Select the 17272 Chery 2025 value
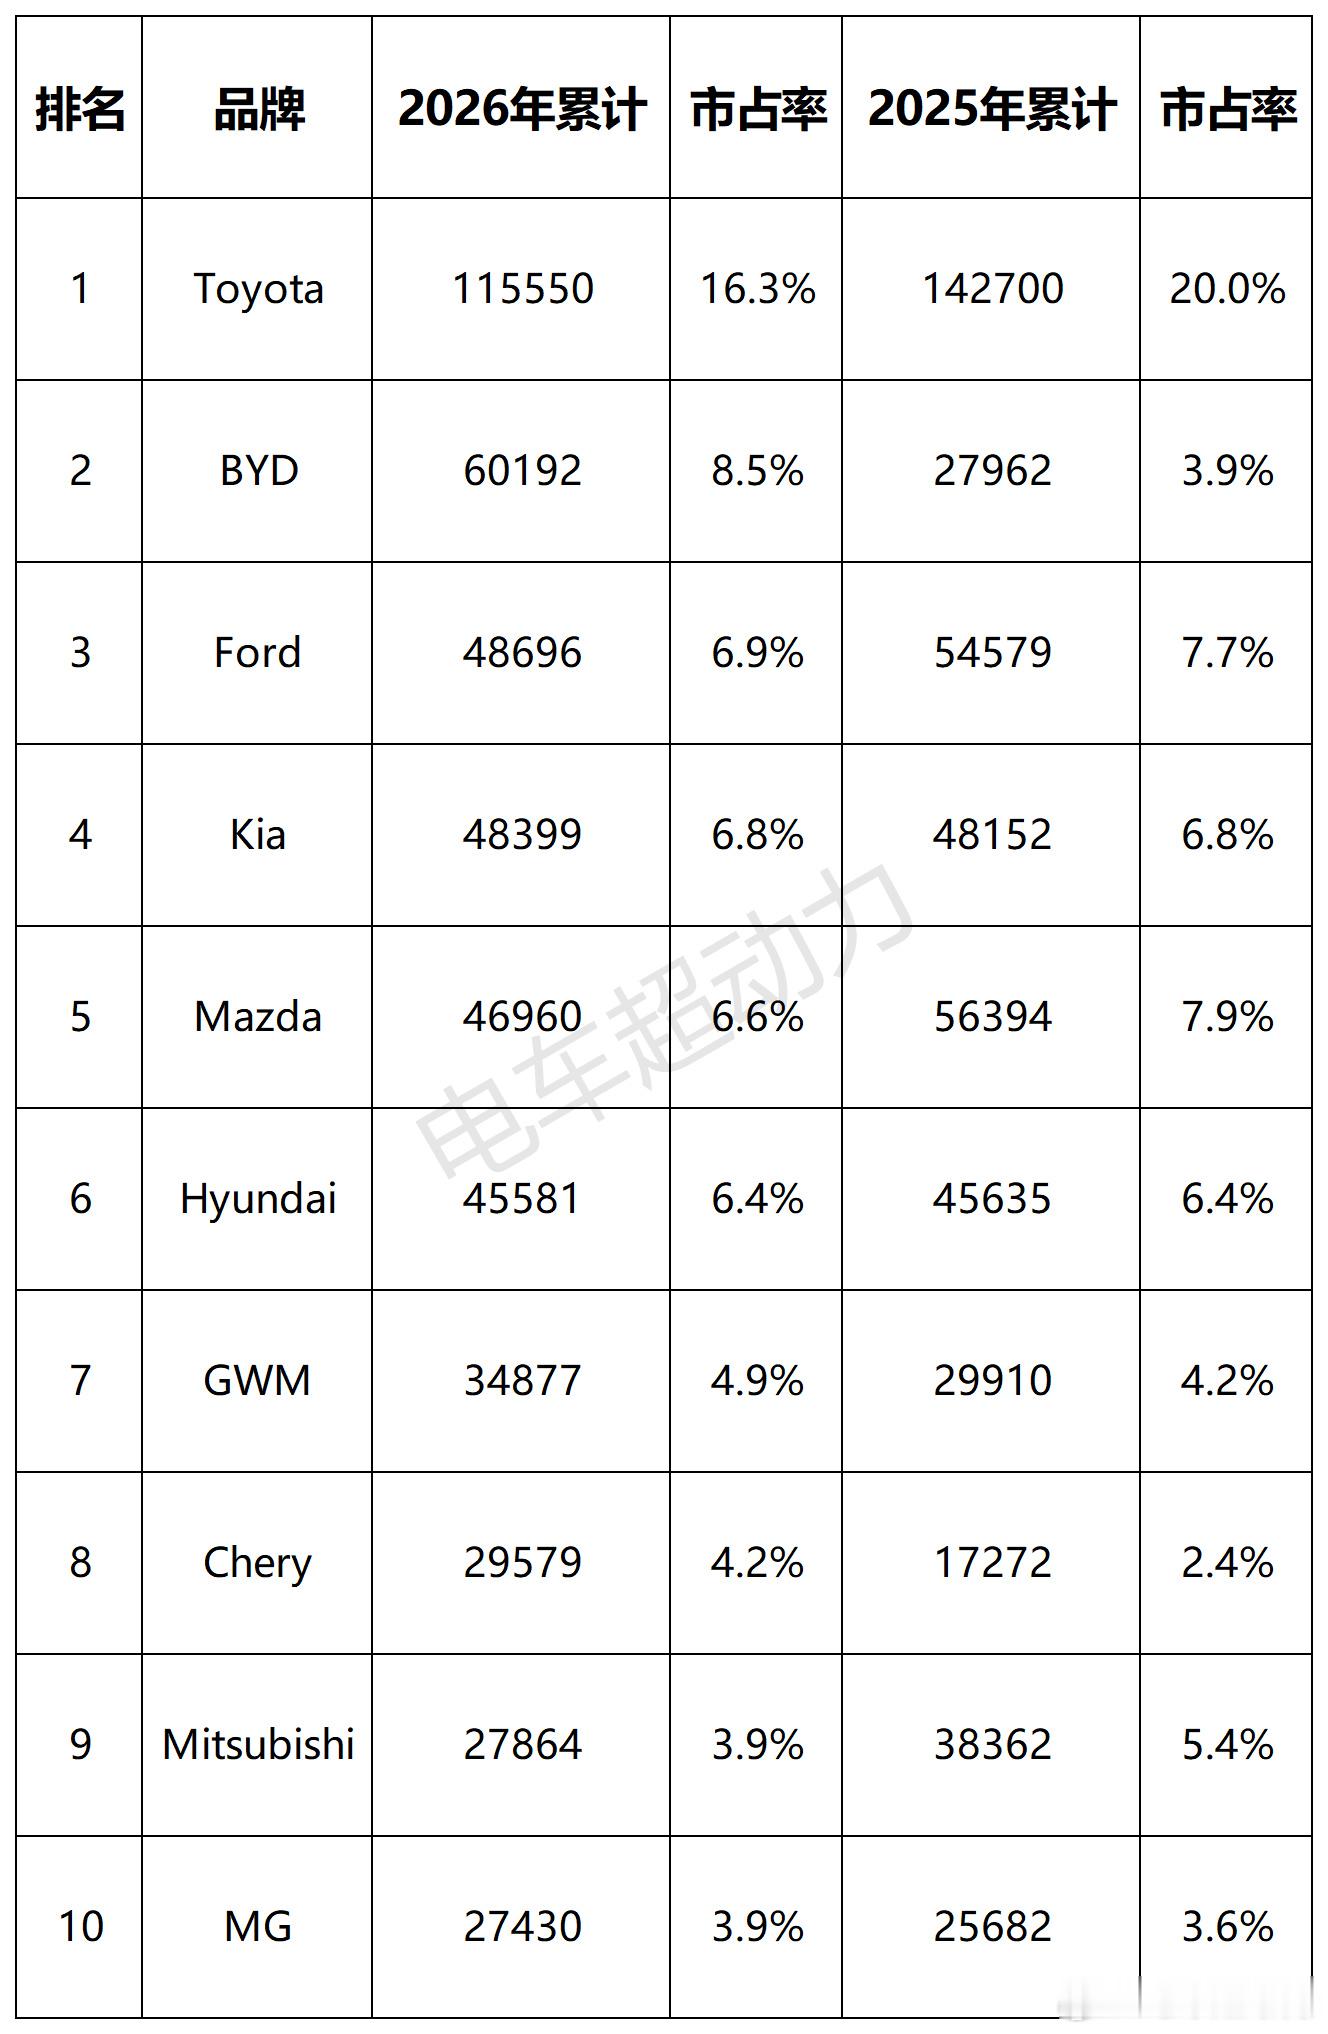Image resolution: width=1328 pixels, height=2034 pixels. click(x=991, y=1563)
